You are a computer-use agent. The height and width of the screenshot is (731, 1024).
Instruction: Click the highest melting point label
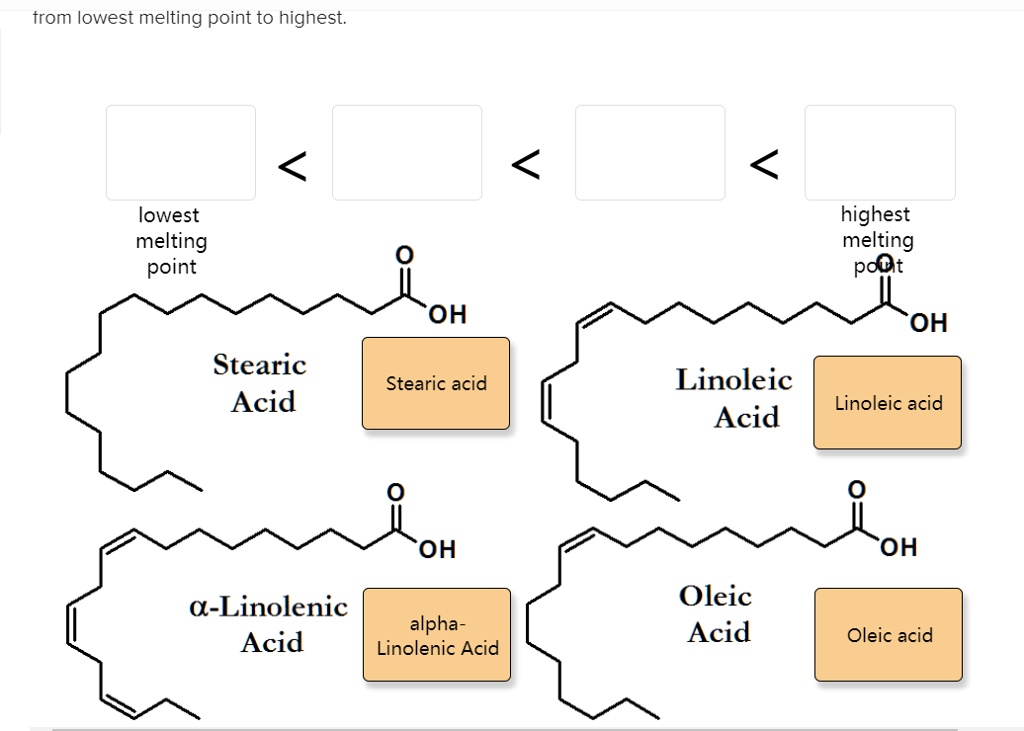point(877,239)
